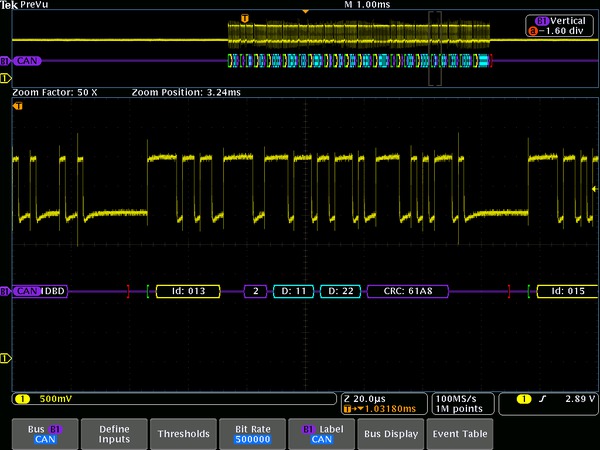Open the Bus Display menu
600x450 pixels.
[x=390, y=433]
